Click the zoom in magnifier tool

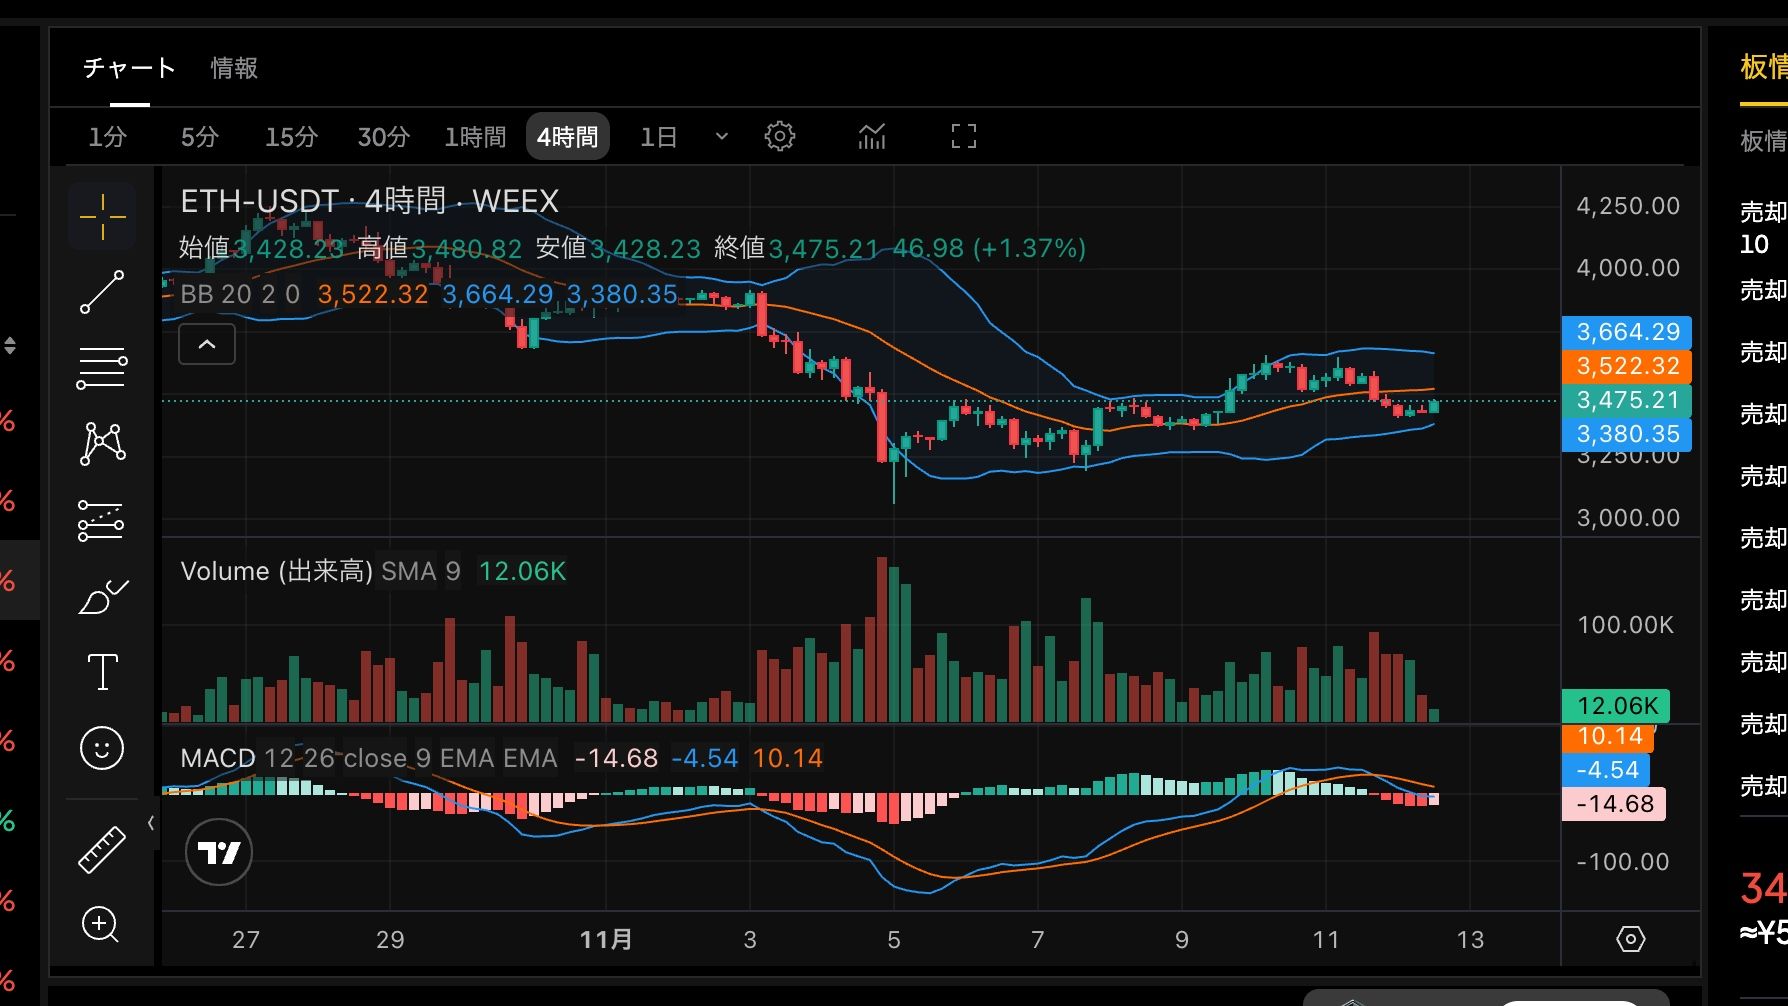click(x=102, y=925)
